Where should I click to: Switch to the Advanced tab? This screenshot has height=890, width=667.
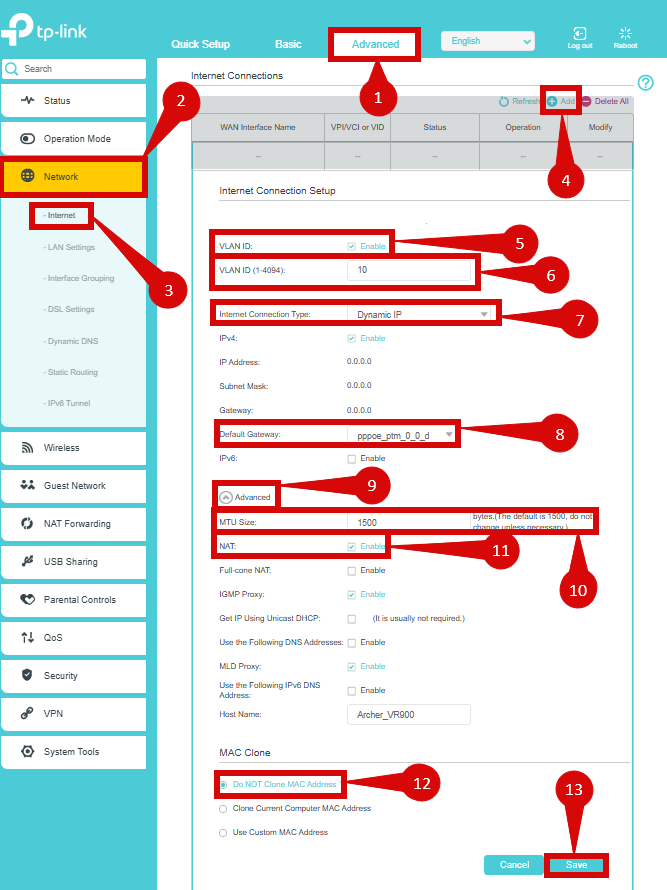375,44
